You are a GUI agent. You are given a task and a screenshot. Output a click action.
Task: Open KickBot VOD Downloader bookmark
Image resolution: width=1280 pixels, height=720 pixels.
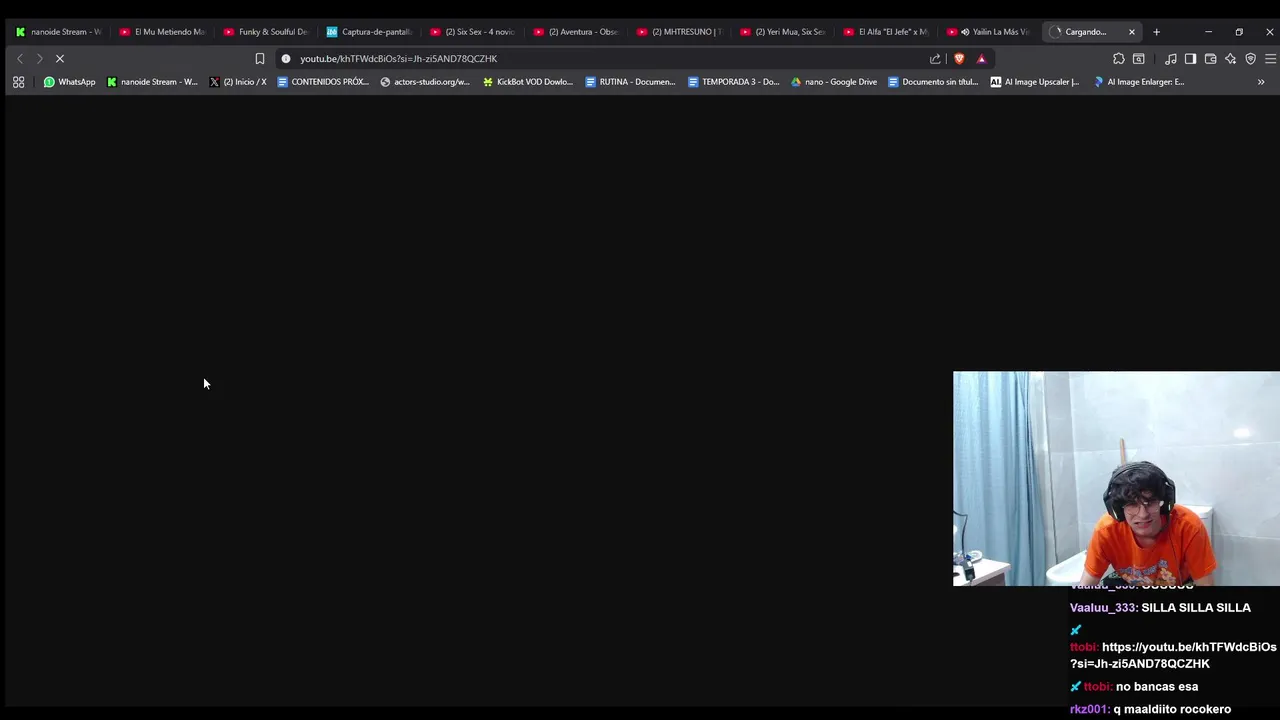pyautogui.click(x=528, y=82)
